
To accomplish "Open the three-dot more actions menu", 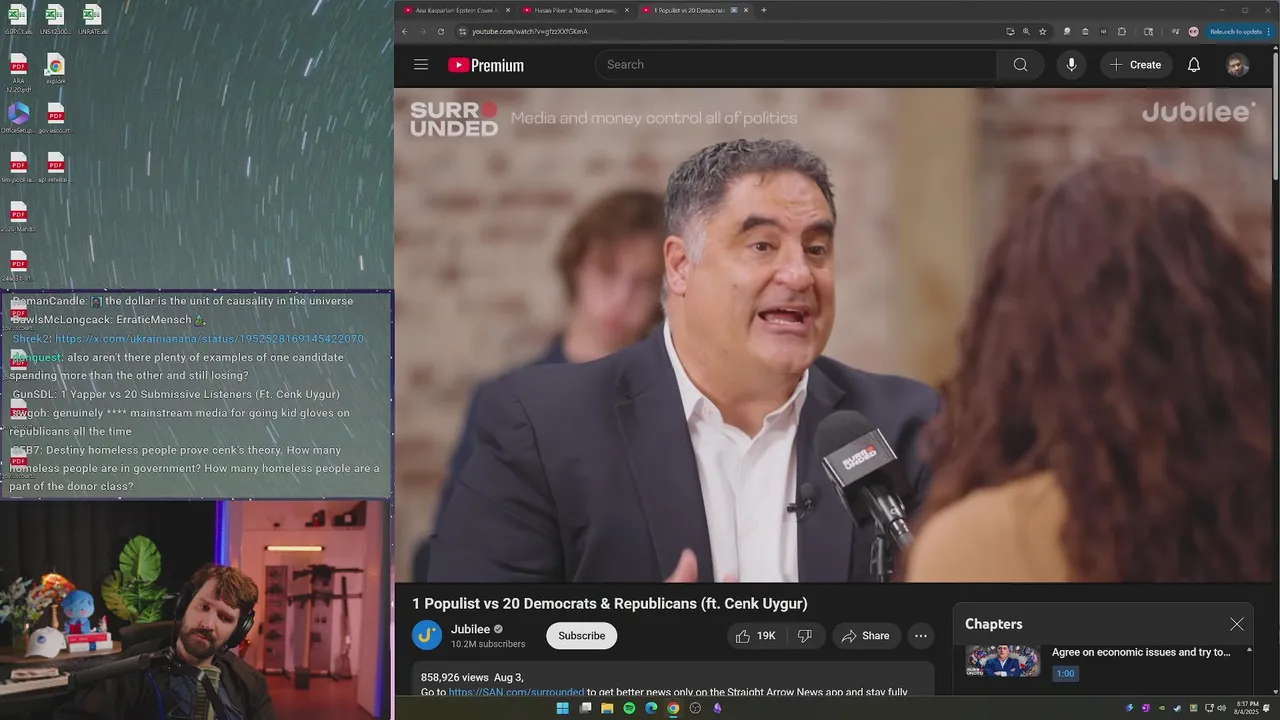I will click(921, 636).
